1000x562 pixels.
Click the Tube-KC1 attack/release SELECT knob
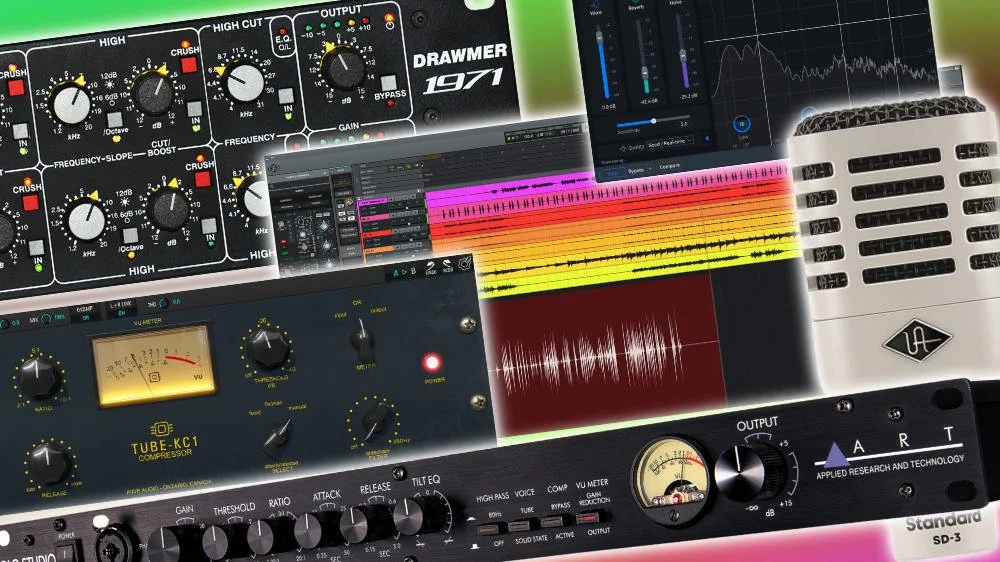click(x=278, y=436)
